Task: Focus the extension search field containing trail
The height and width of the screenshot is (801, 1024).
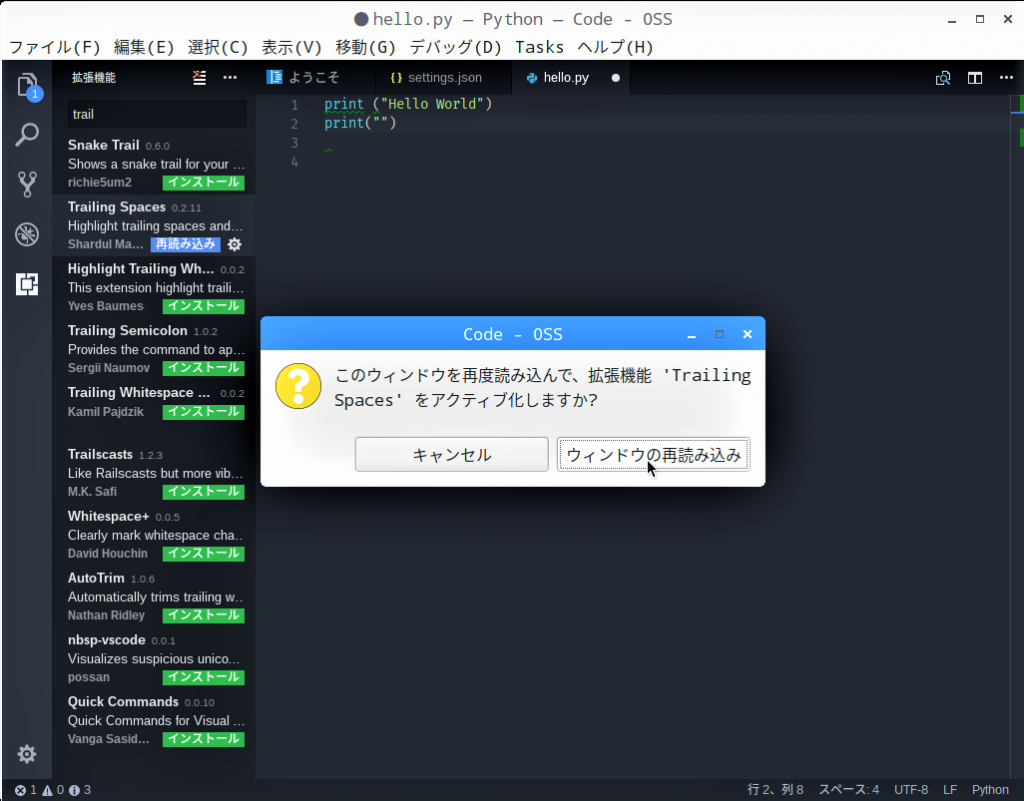Action: click(x=157, y=114)
